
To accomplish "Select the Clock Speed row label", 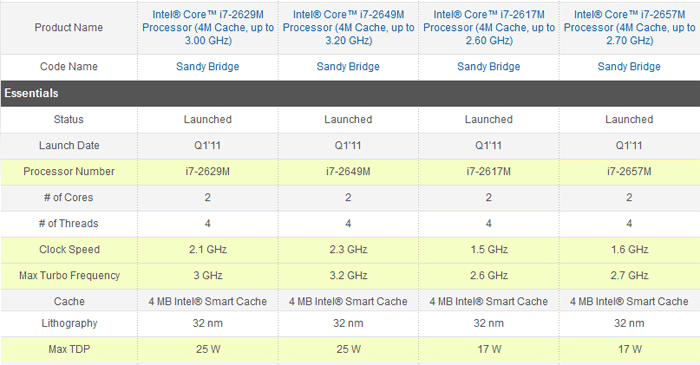I will coord(69,249).
